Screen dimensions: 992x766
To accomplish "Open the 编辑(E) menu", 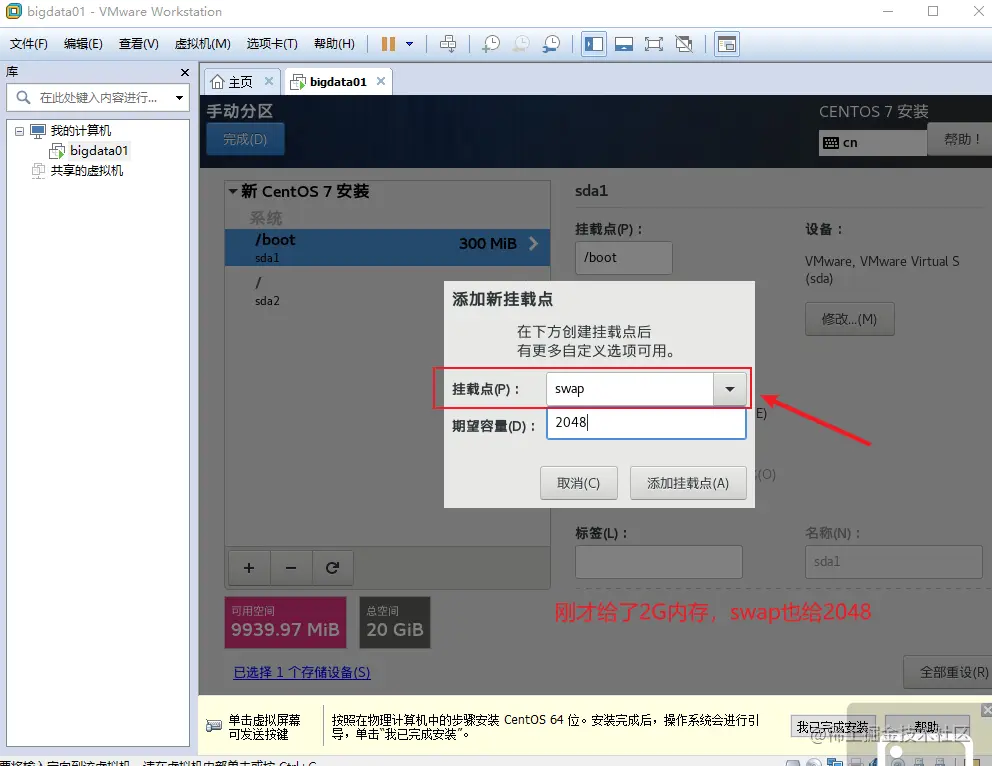I will (83, 44).
